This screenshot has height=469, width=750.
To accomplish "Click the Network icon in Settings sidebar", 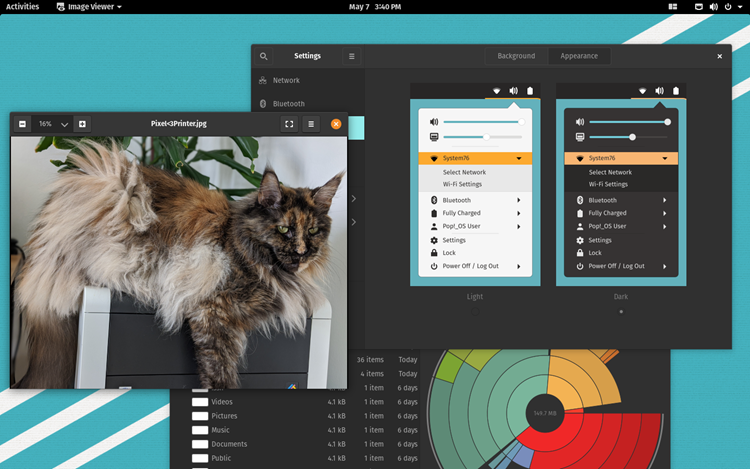I will tap(263, 80).
